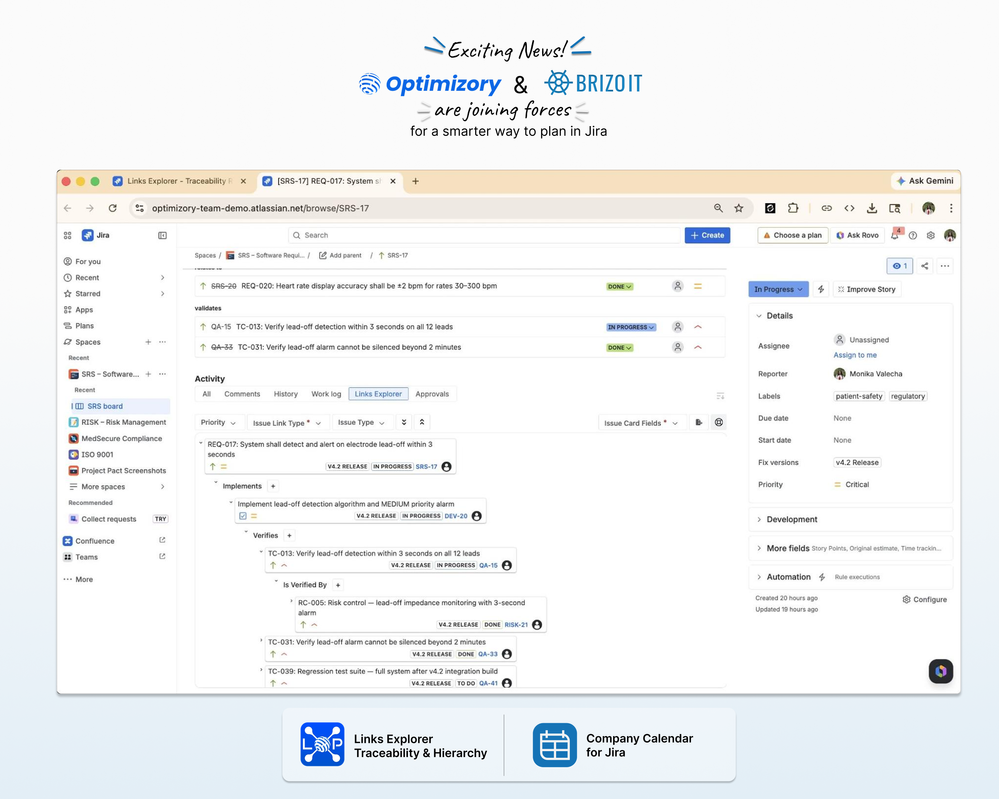Click the browser bookmark star icon

tap(738, 208)
